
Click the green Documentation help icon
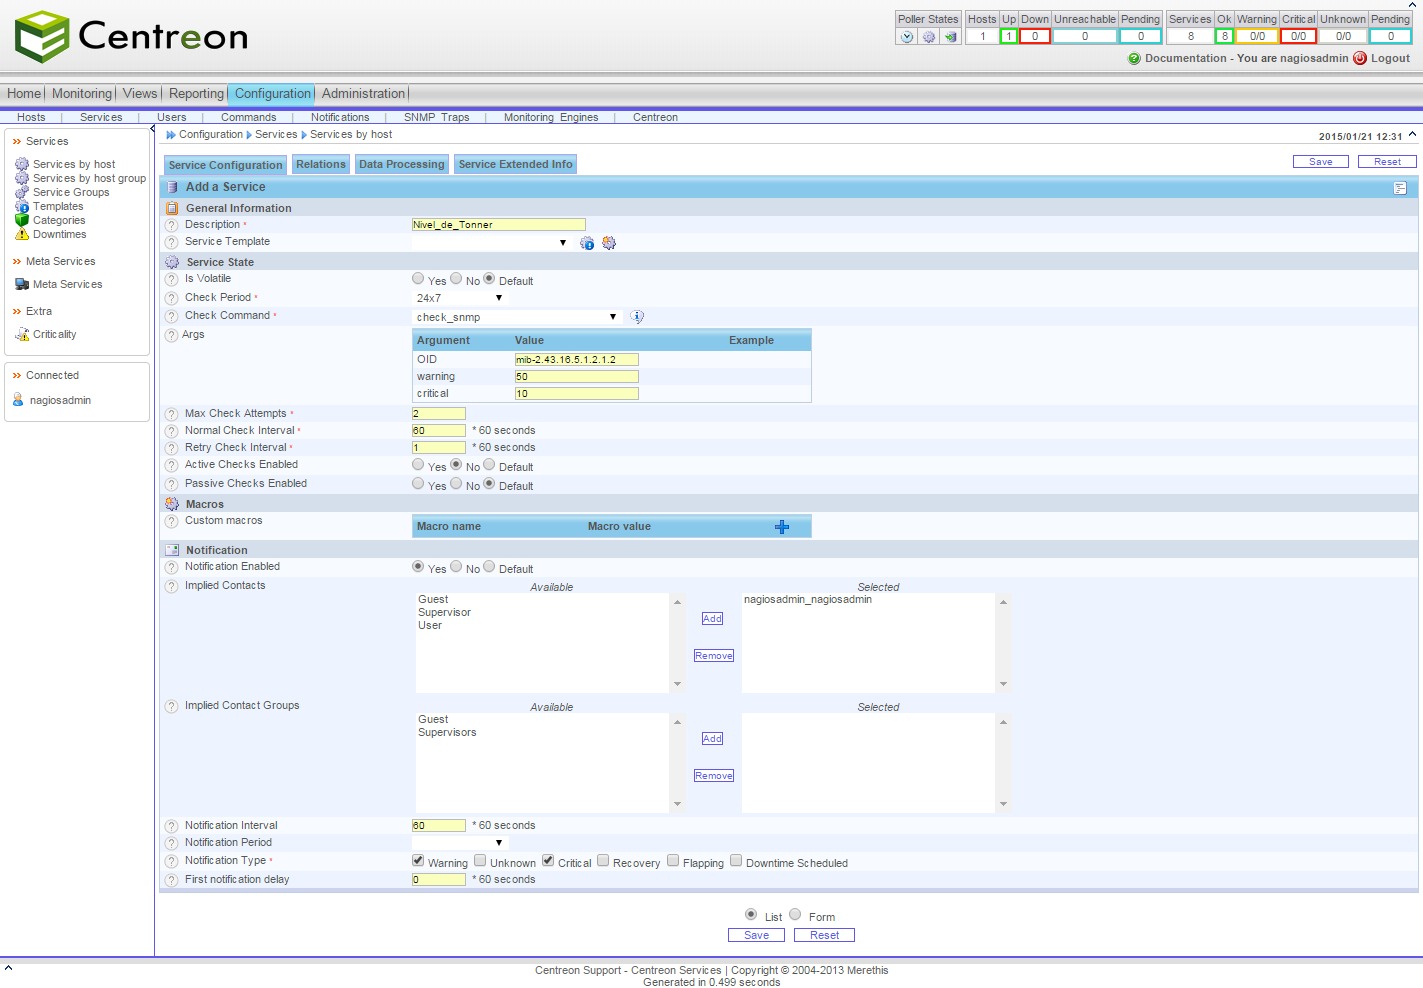[x=1134, y=58]
